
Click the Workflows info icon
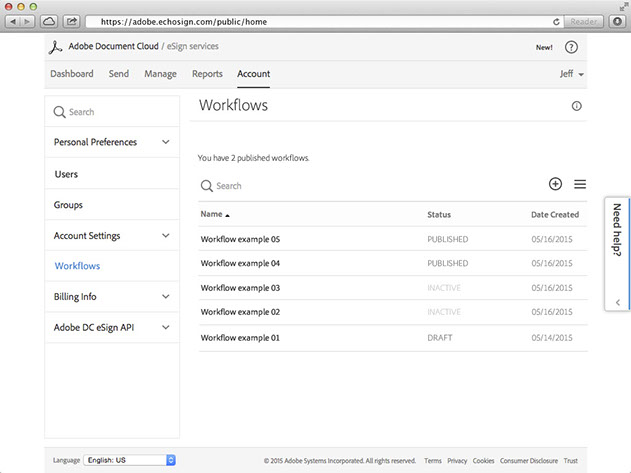(577, 106)
